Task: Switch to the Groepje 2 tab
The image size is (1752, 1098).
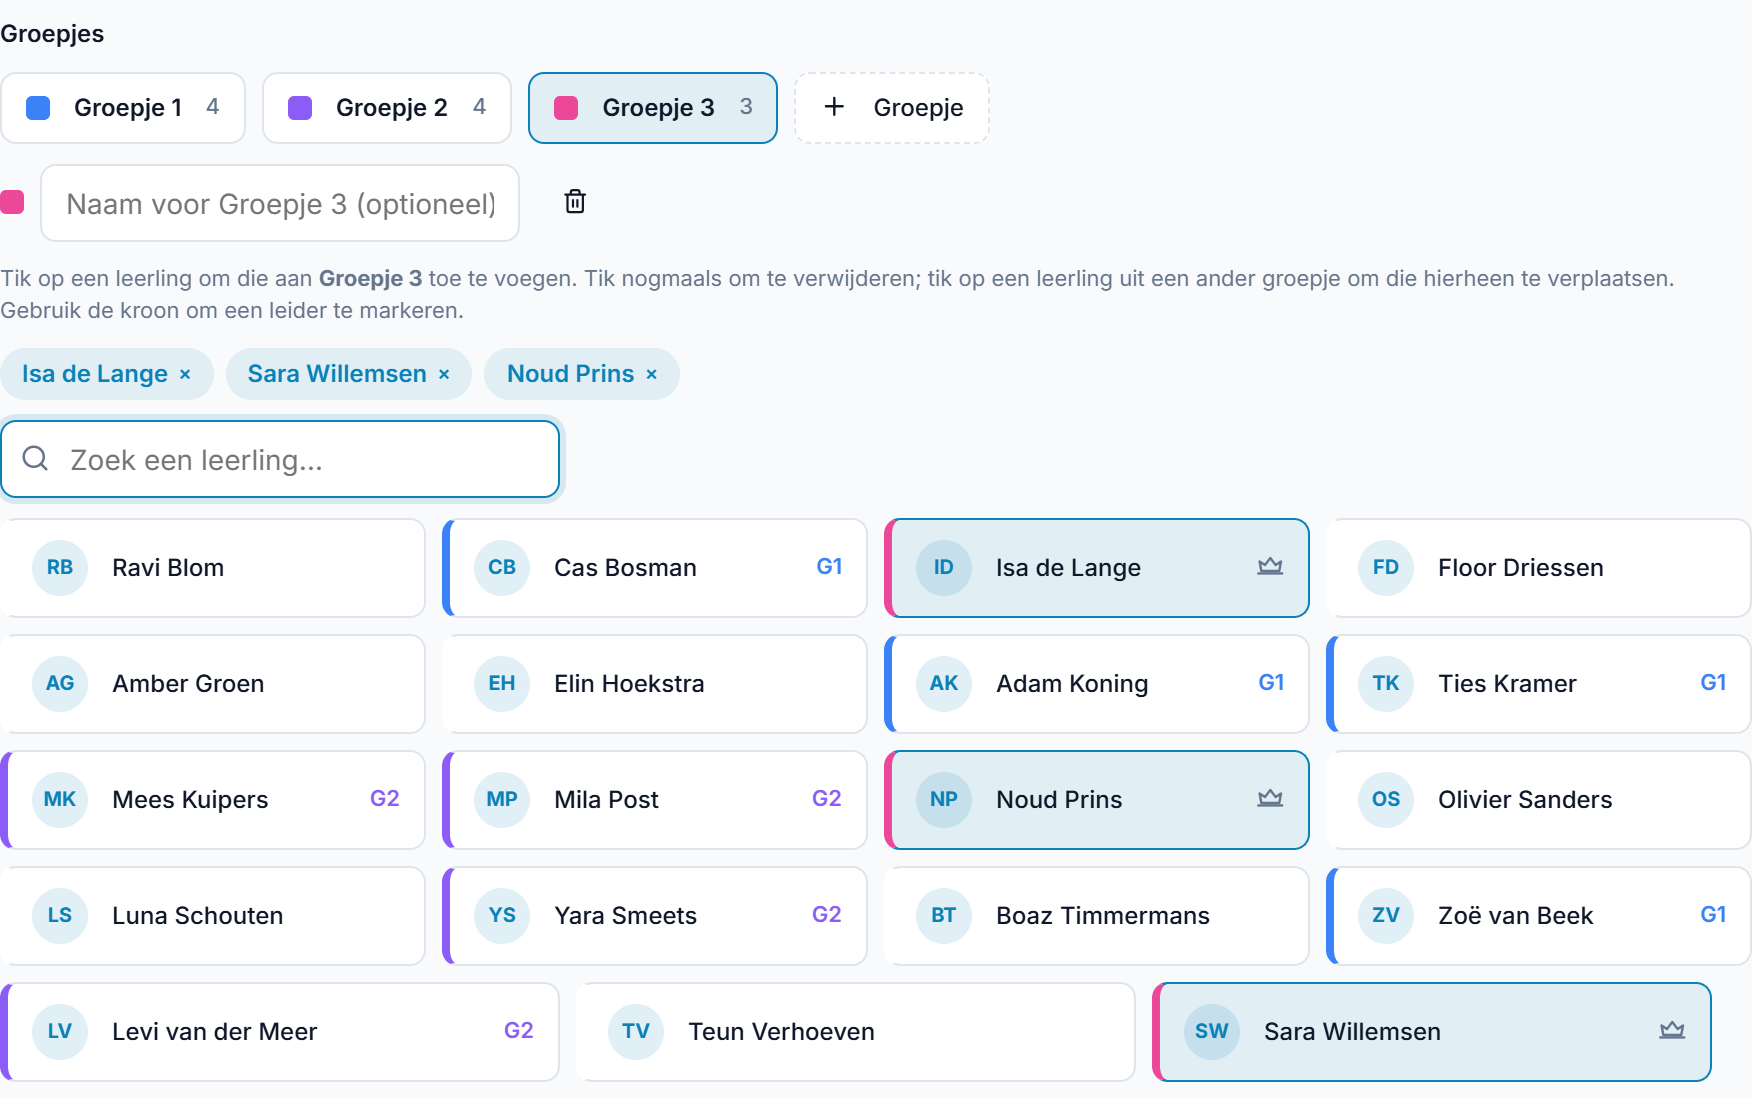Action: coord(387,108)
